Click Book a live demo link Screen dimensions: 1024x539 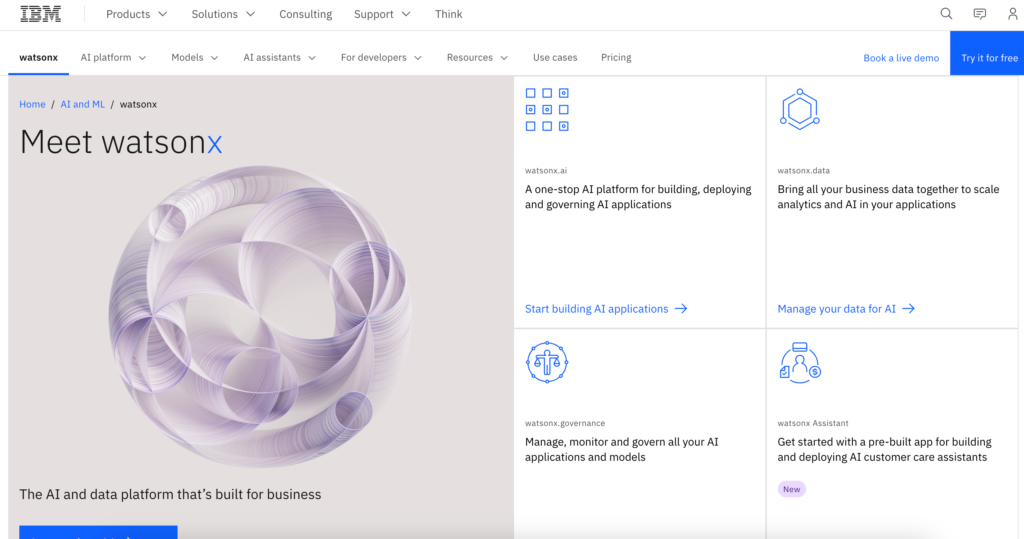click(901, 58)
